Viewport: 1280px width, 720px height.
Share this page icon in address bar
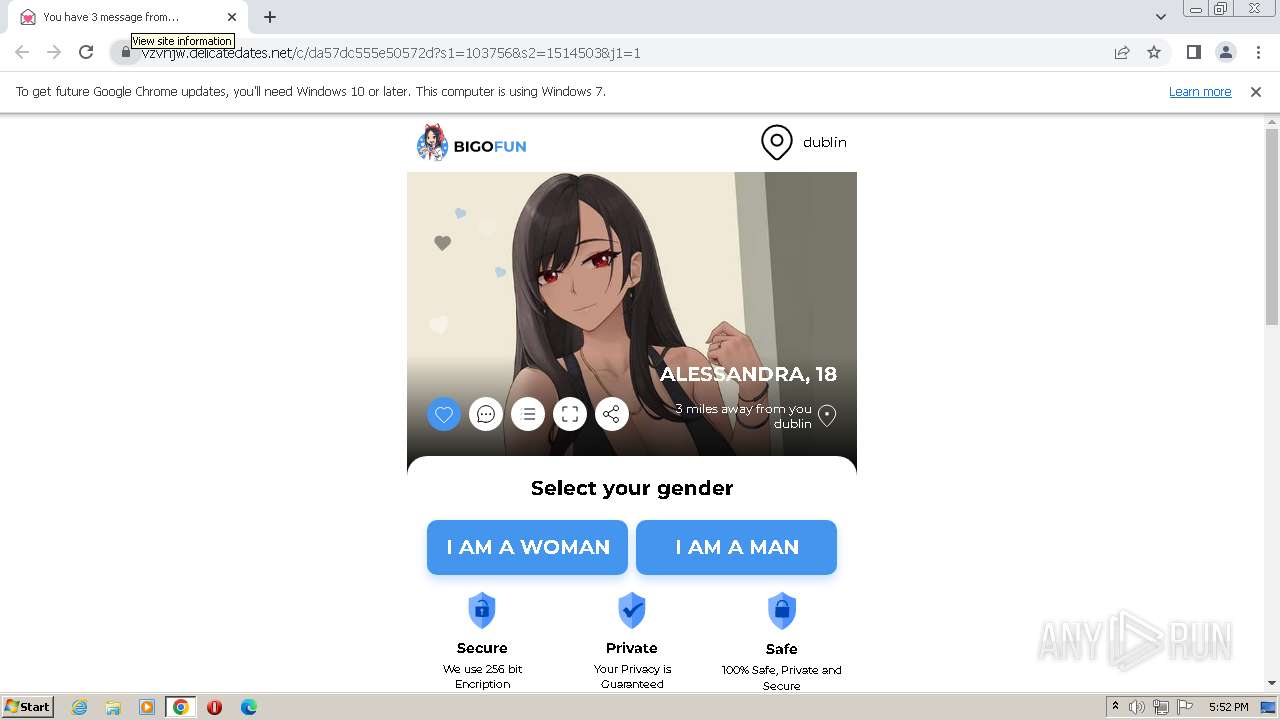[x=1122, y=52]
